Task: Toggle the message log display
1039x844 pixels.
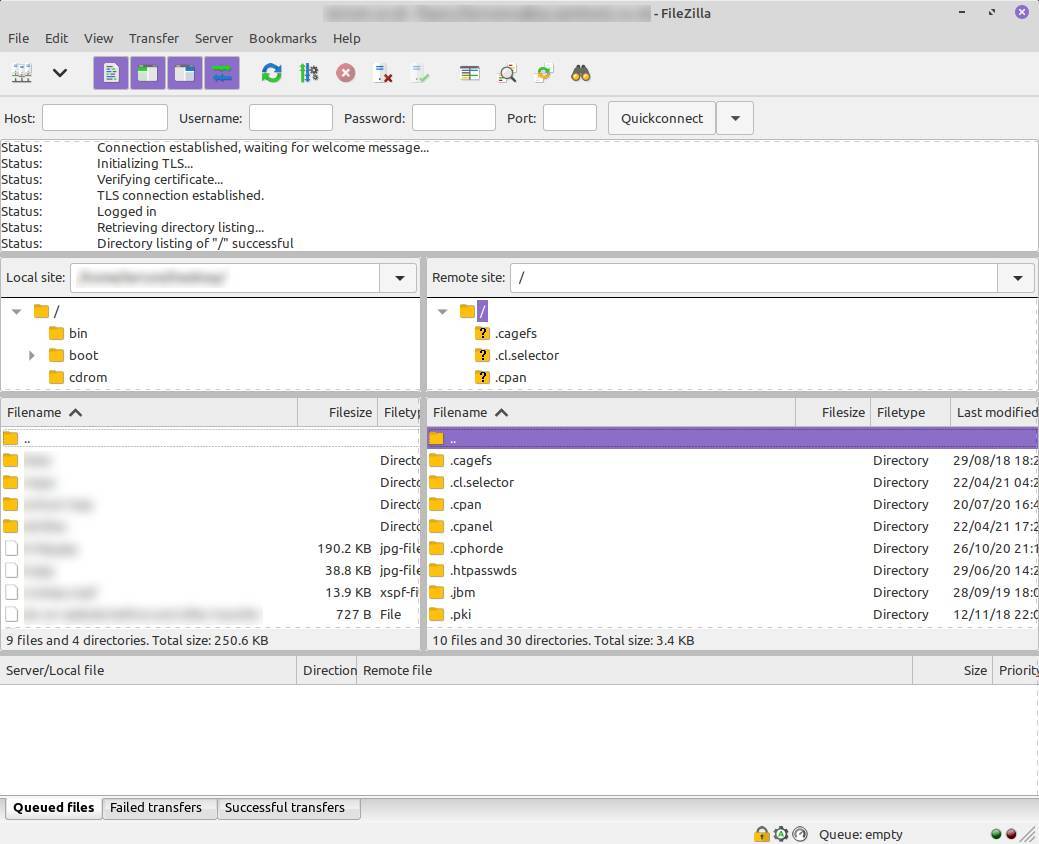Action: [111, 73]
